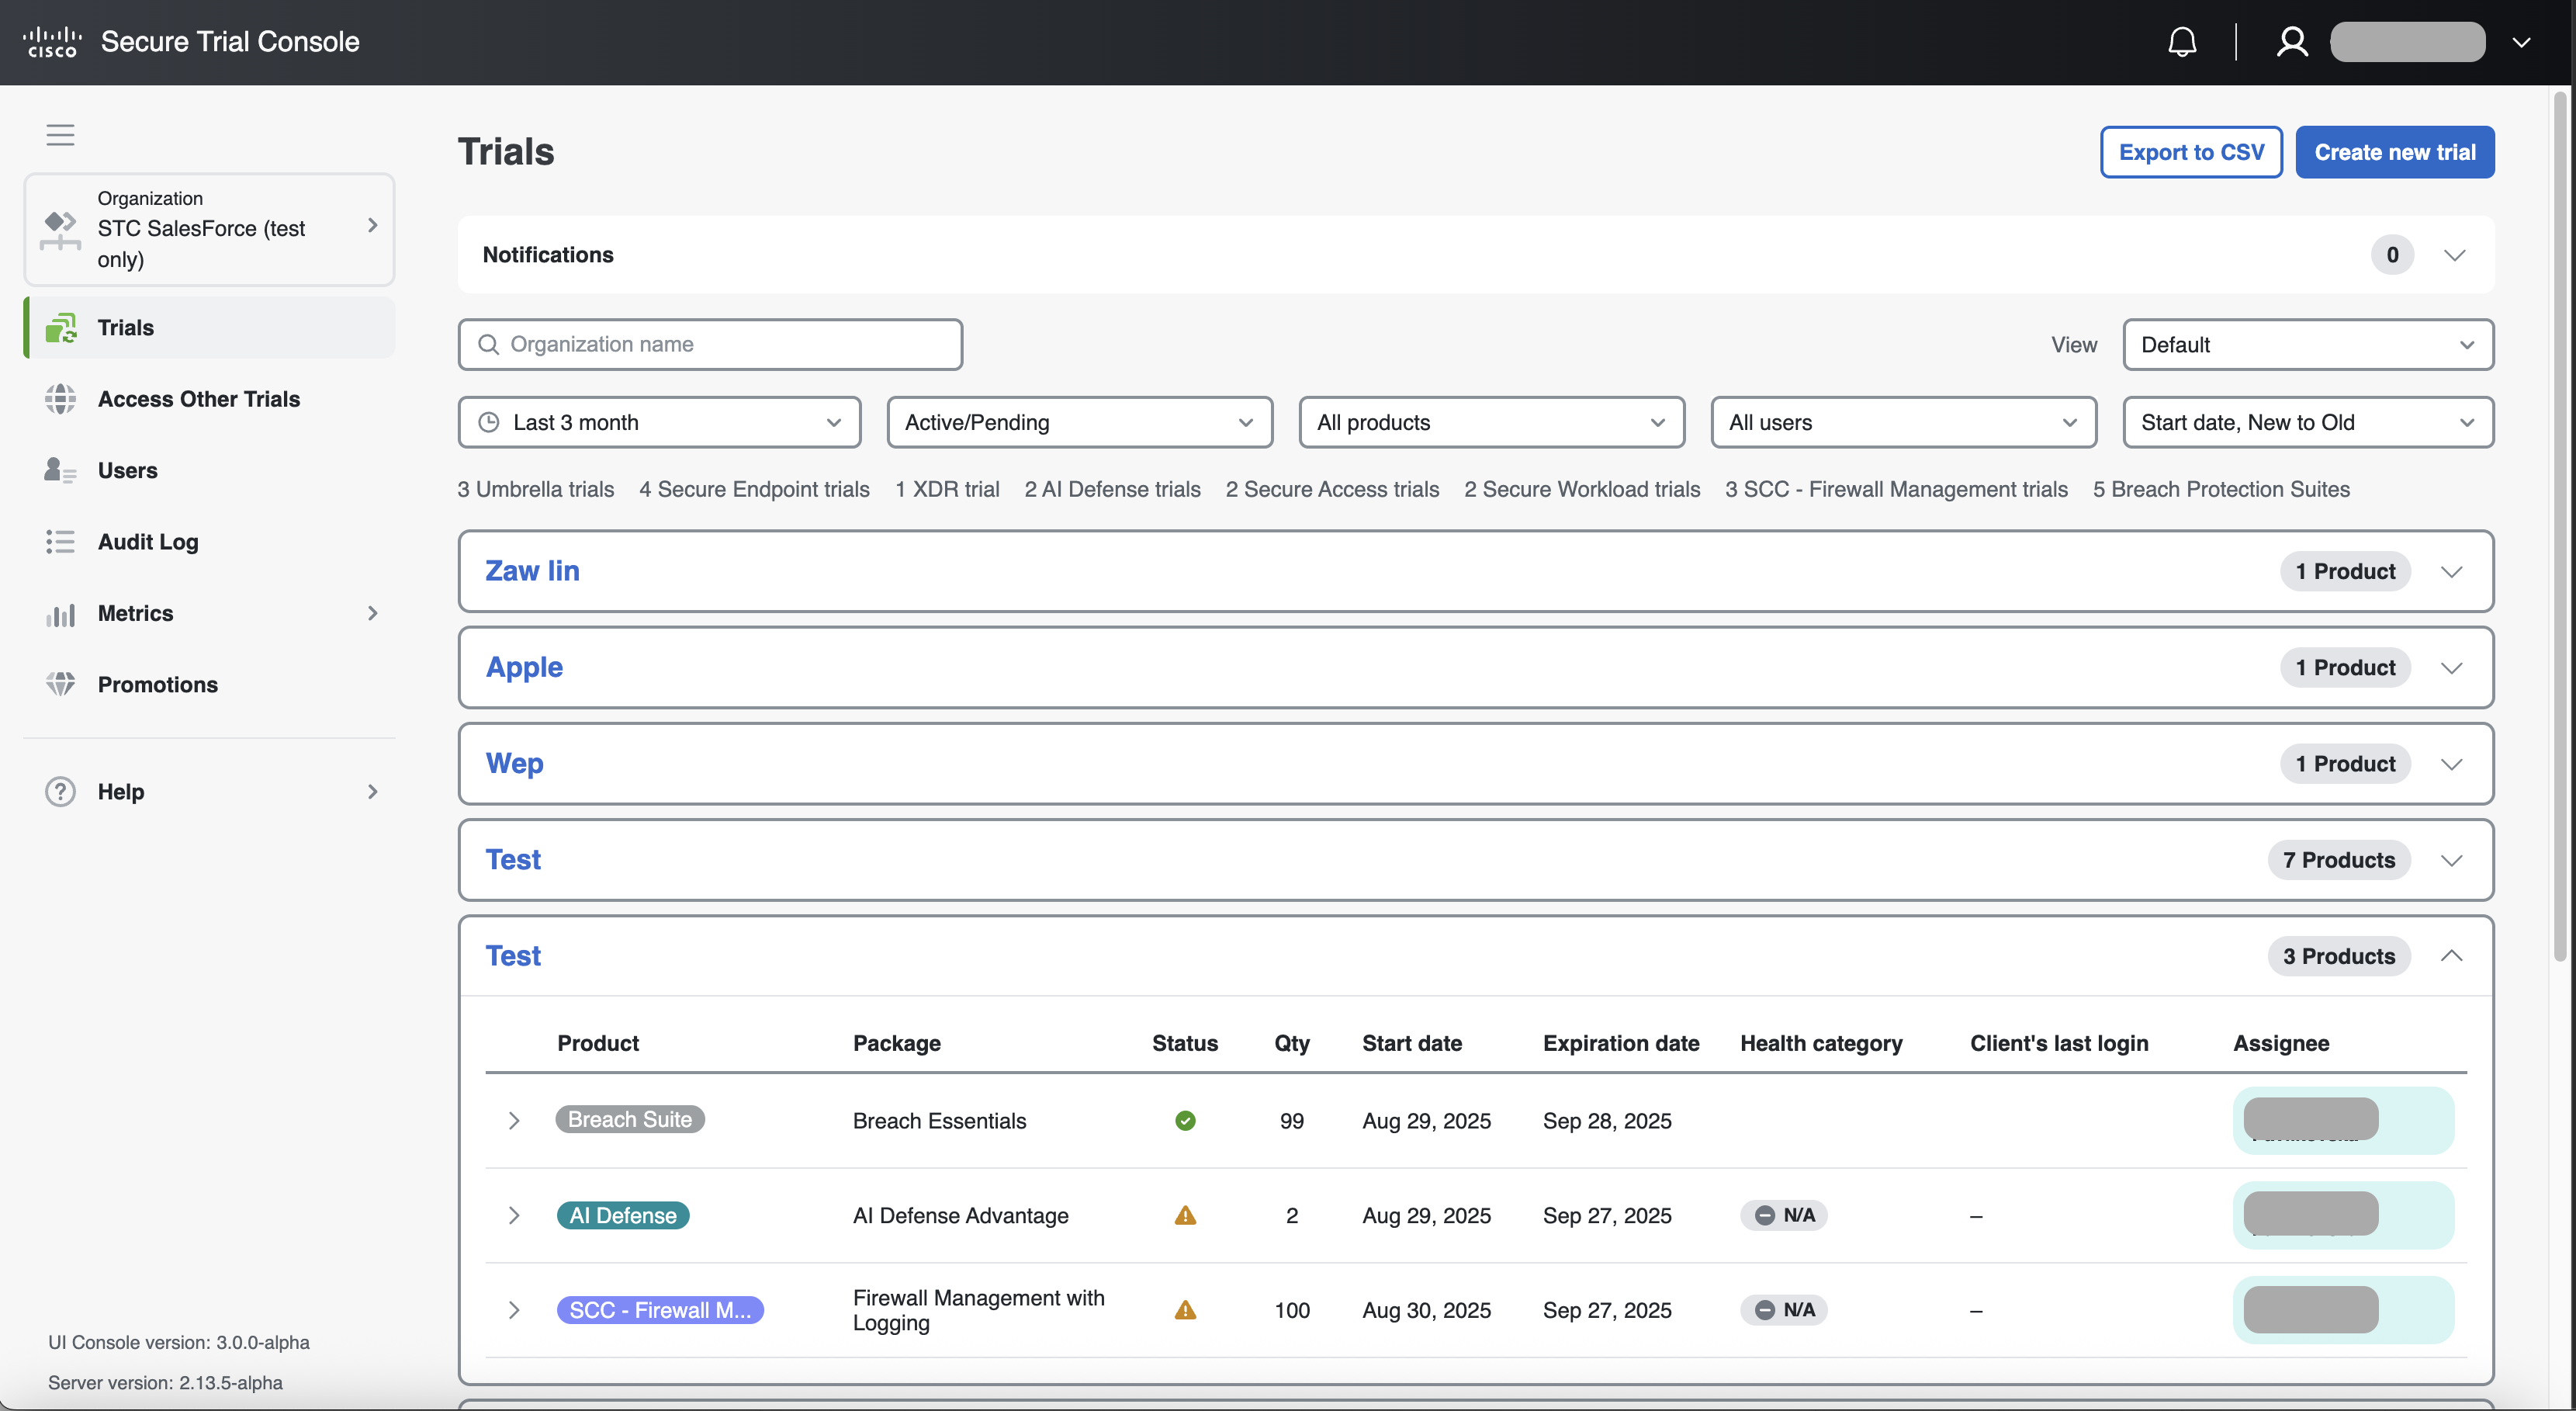Open the All products filter dropdown

point(1490,422)
